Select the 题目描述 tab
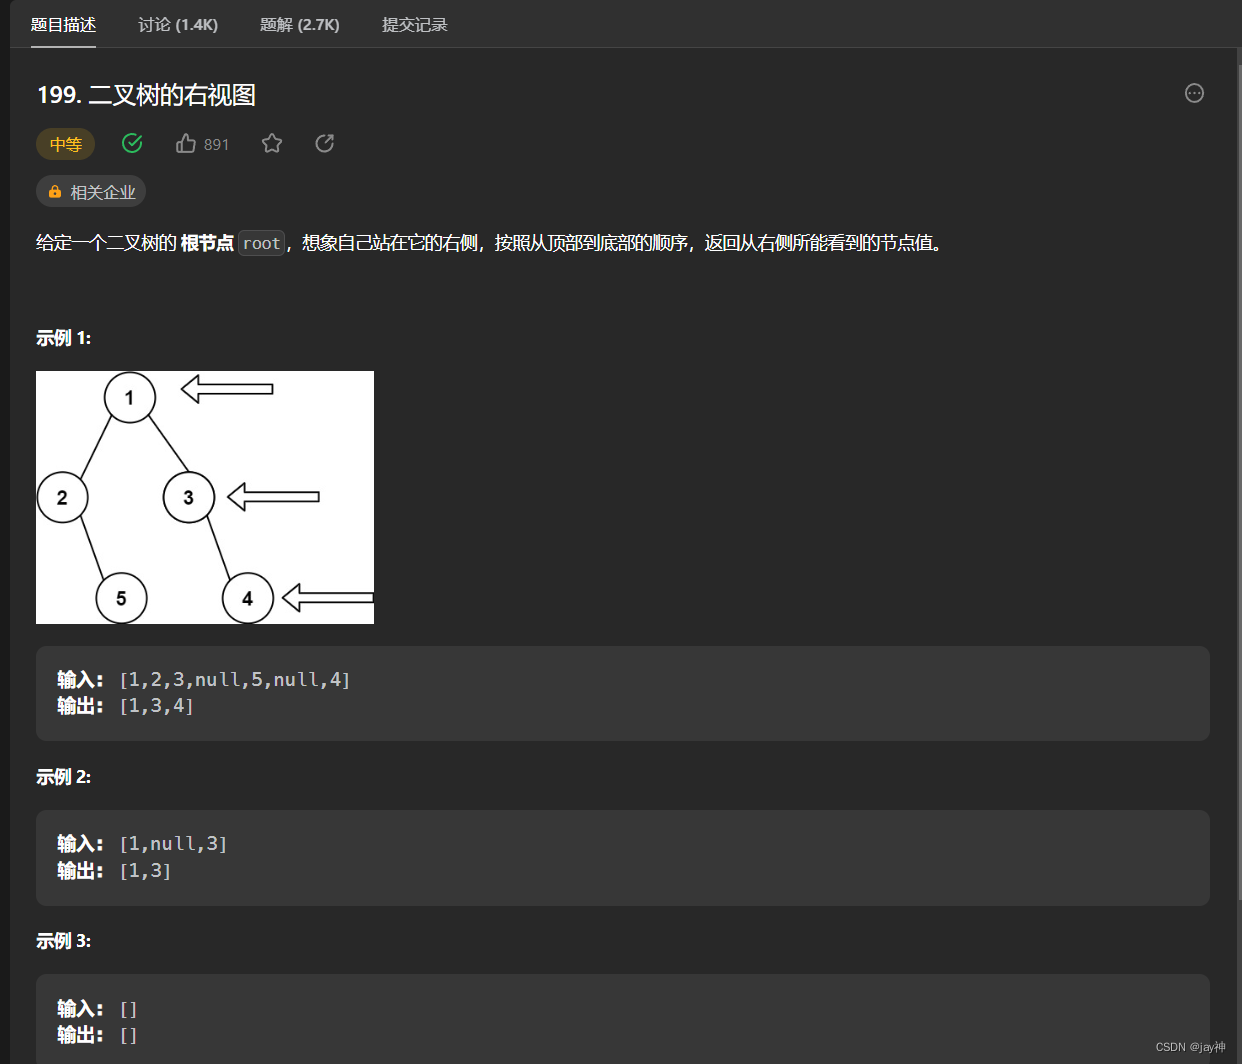 [x=64, y=25]
